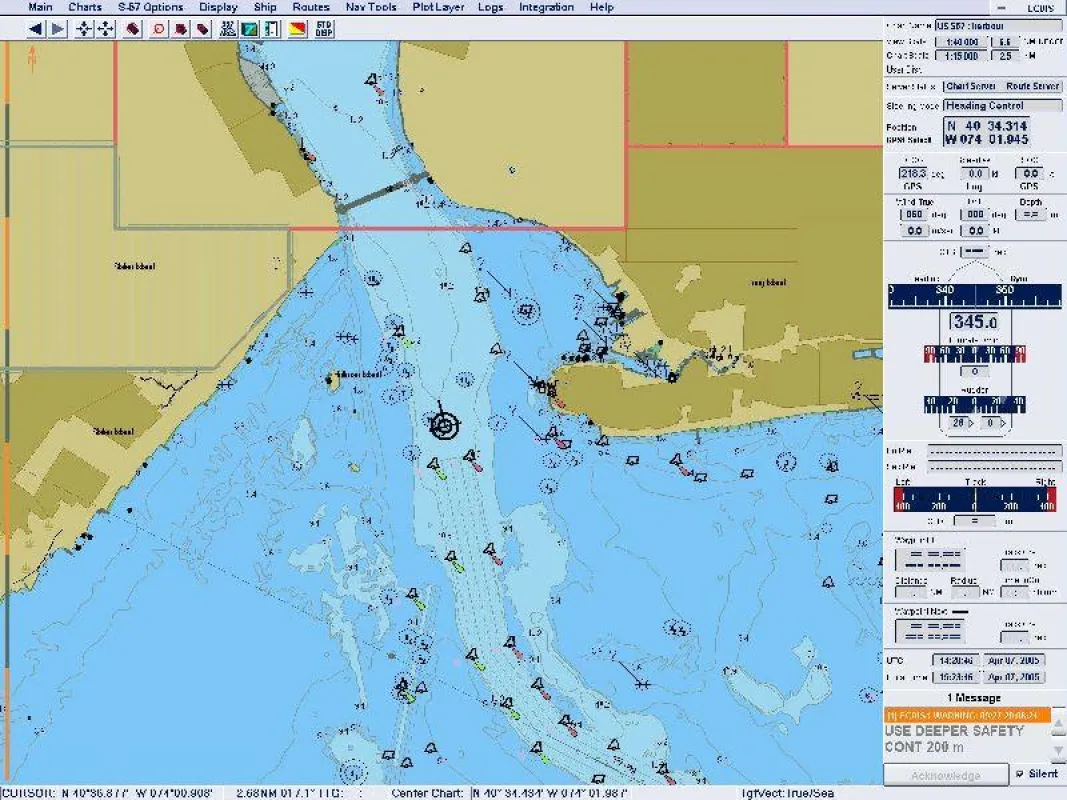Open the US S57 Harbour chart name field
This screenshot has height=800, width=1067.
[998, 26]
